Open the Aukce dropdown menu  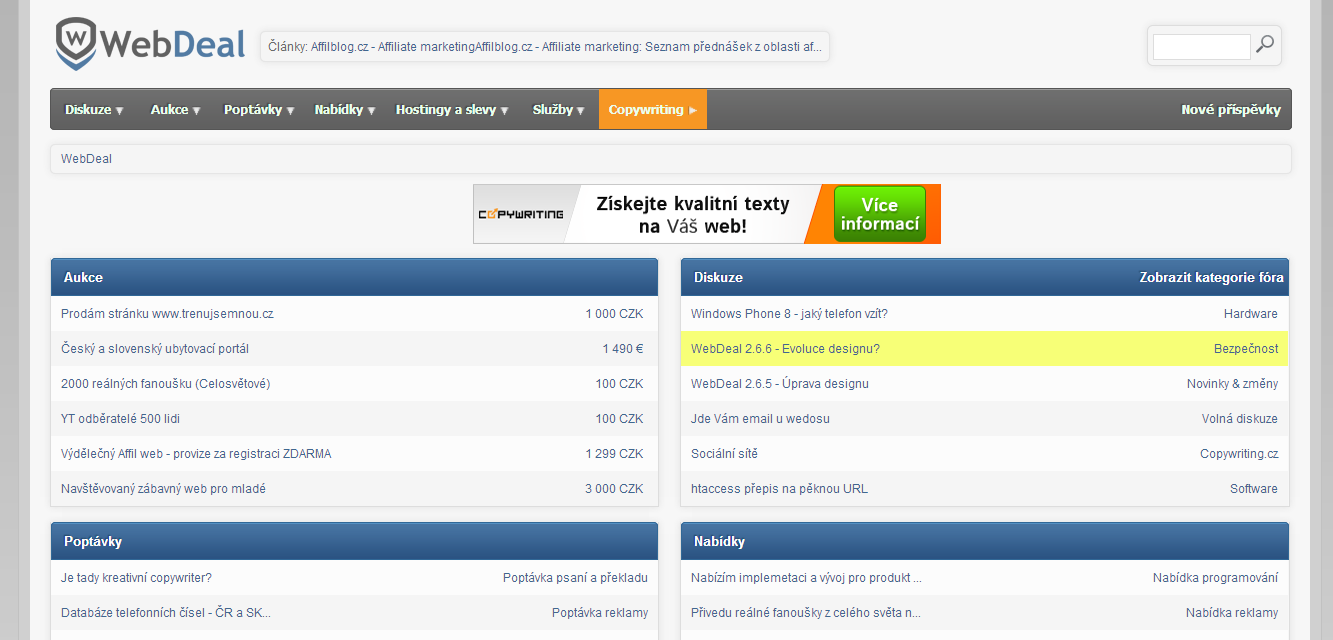[176, 110]
